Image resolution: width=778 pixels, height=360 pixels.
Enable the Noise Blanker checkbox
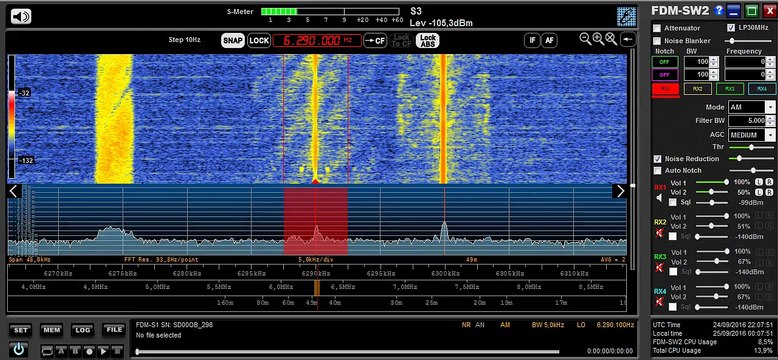[657, 41]
